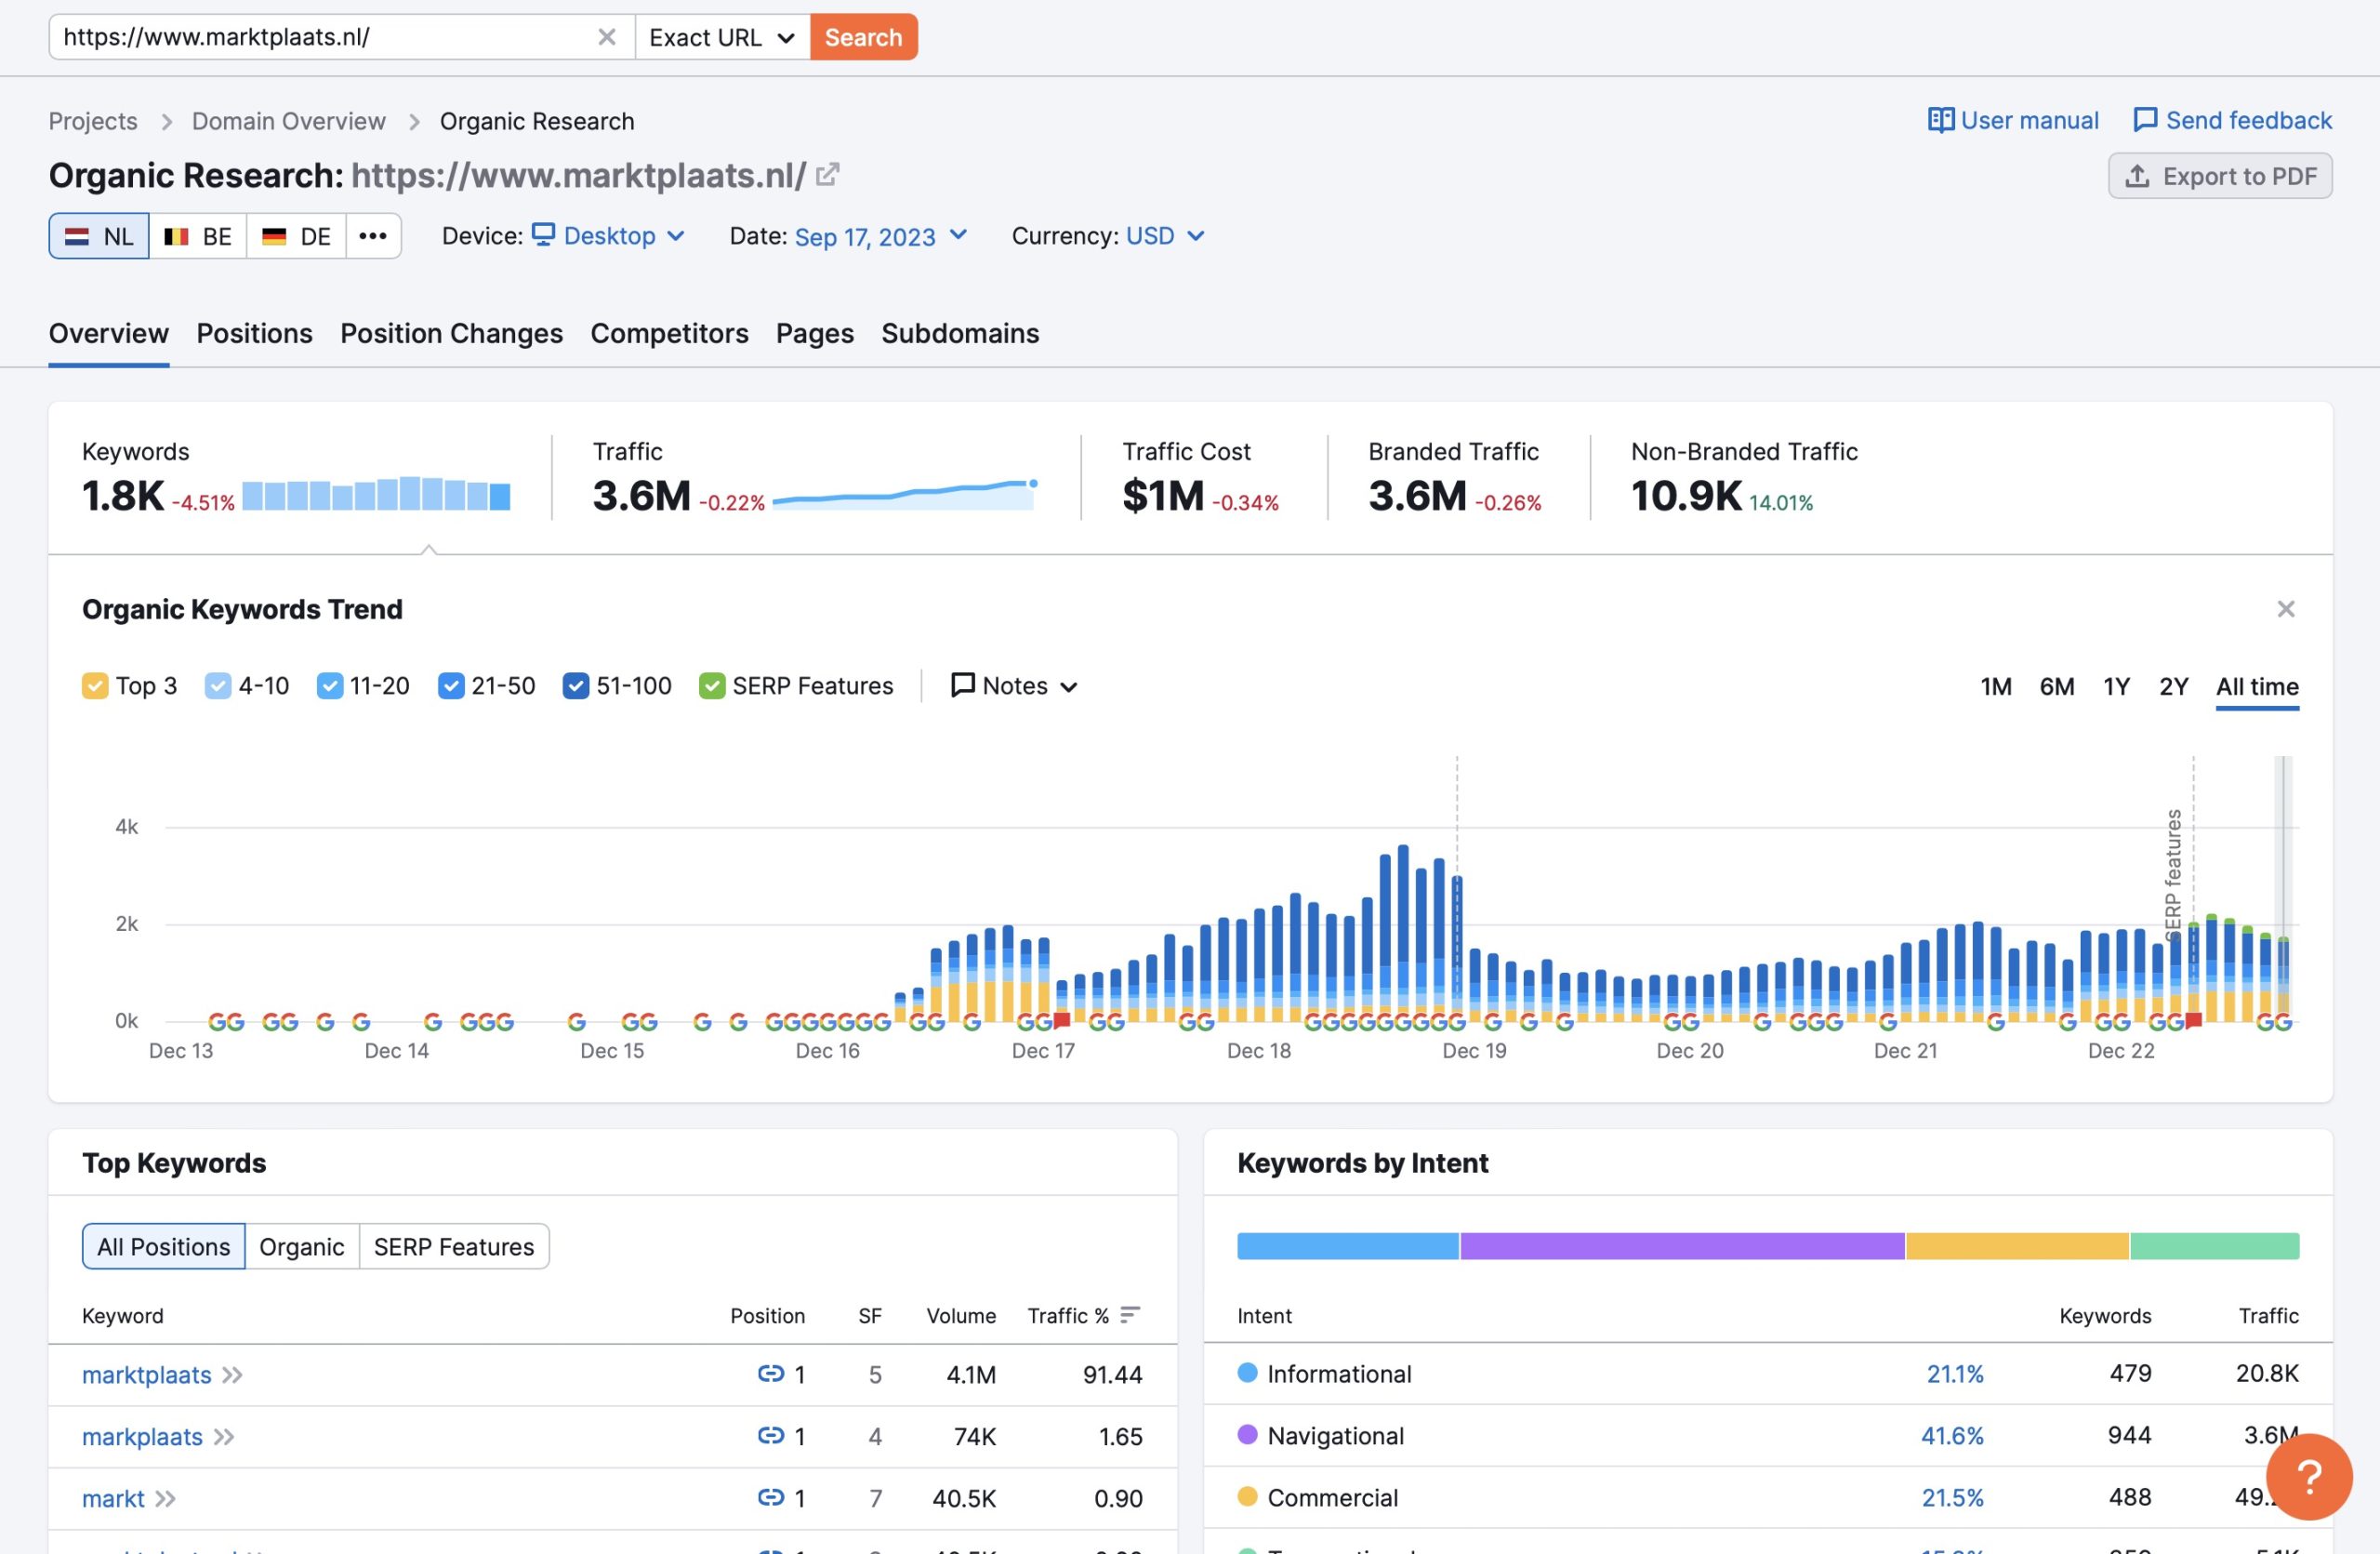This screenshot has width=2380, height=1554.
Task: Click the link icon in markt row
Action: point(771,1498)
